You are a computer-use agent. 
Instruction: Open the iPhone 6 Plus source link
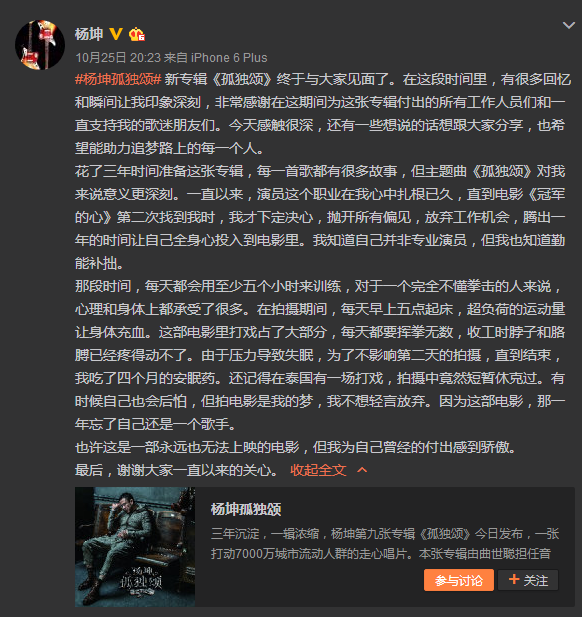tap(229, 58)
